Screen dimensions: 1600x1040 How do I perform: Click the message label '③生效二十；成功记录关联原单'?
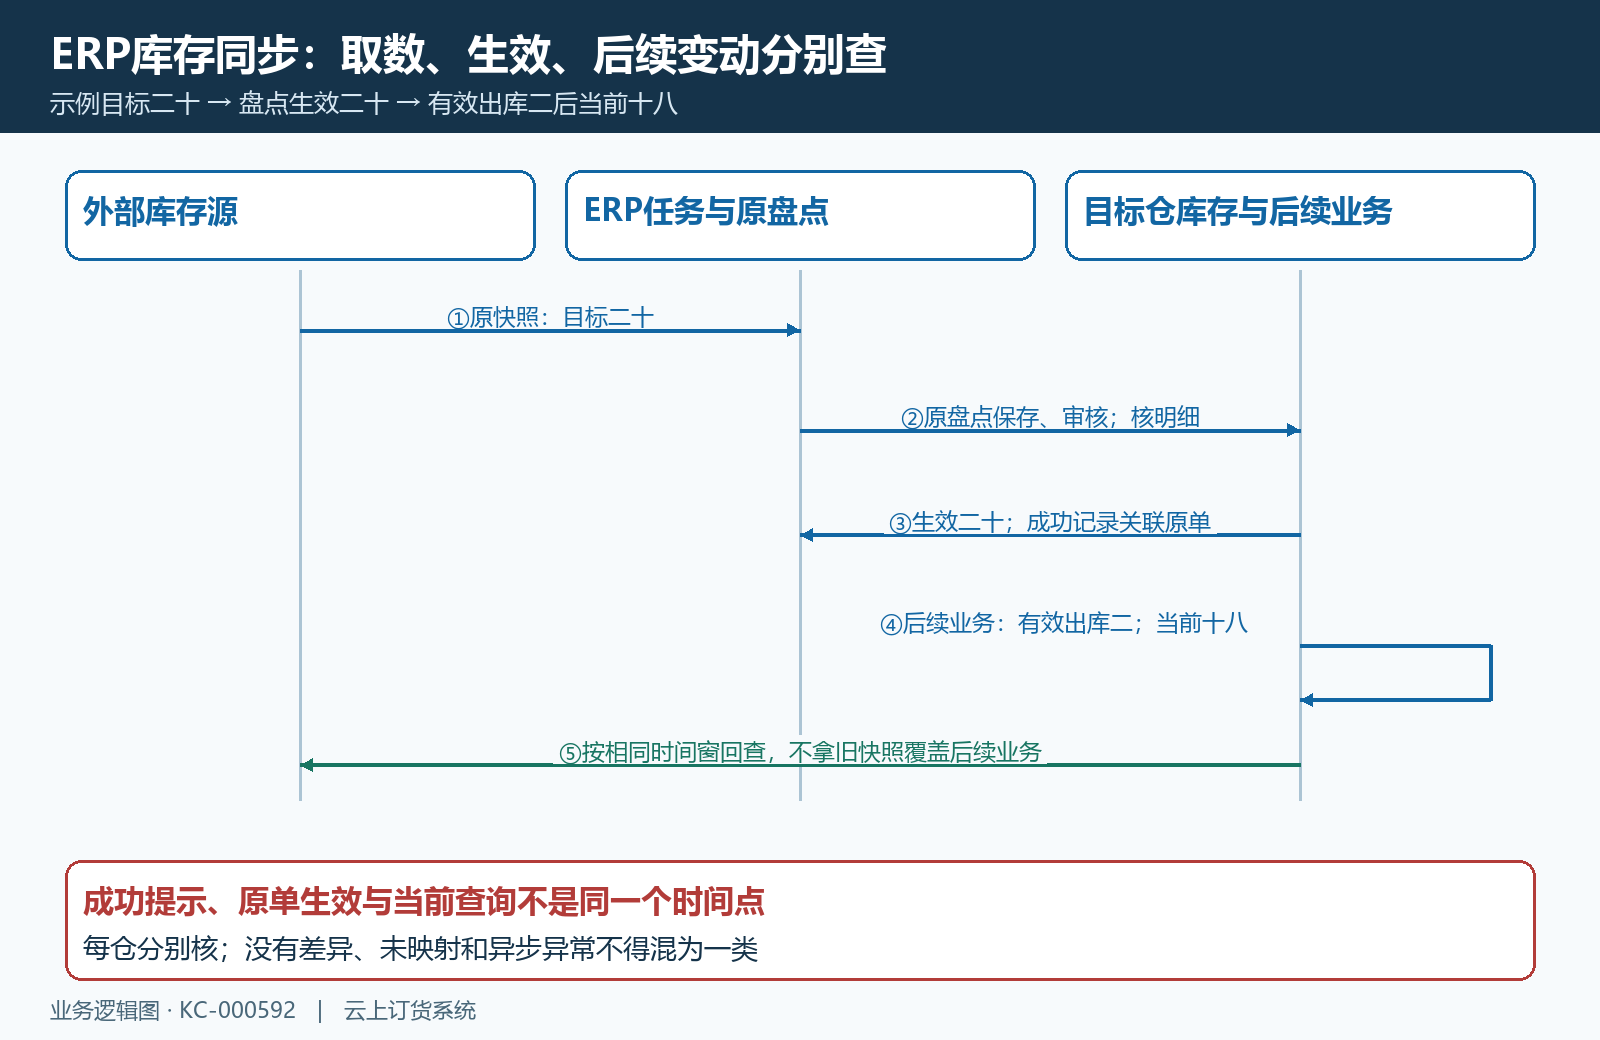point(1050,522)
